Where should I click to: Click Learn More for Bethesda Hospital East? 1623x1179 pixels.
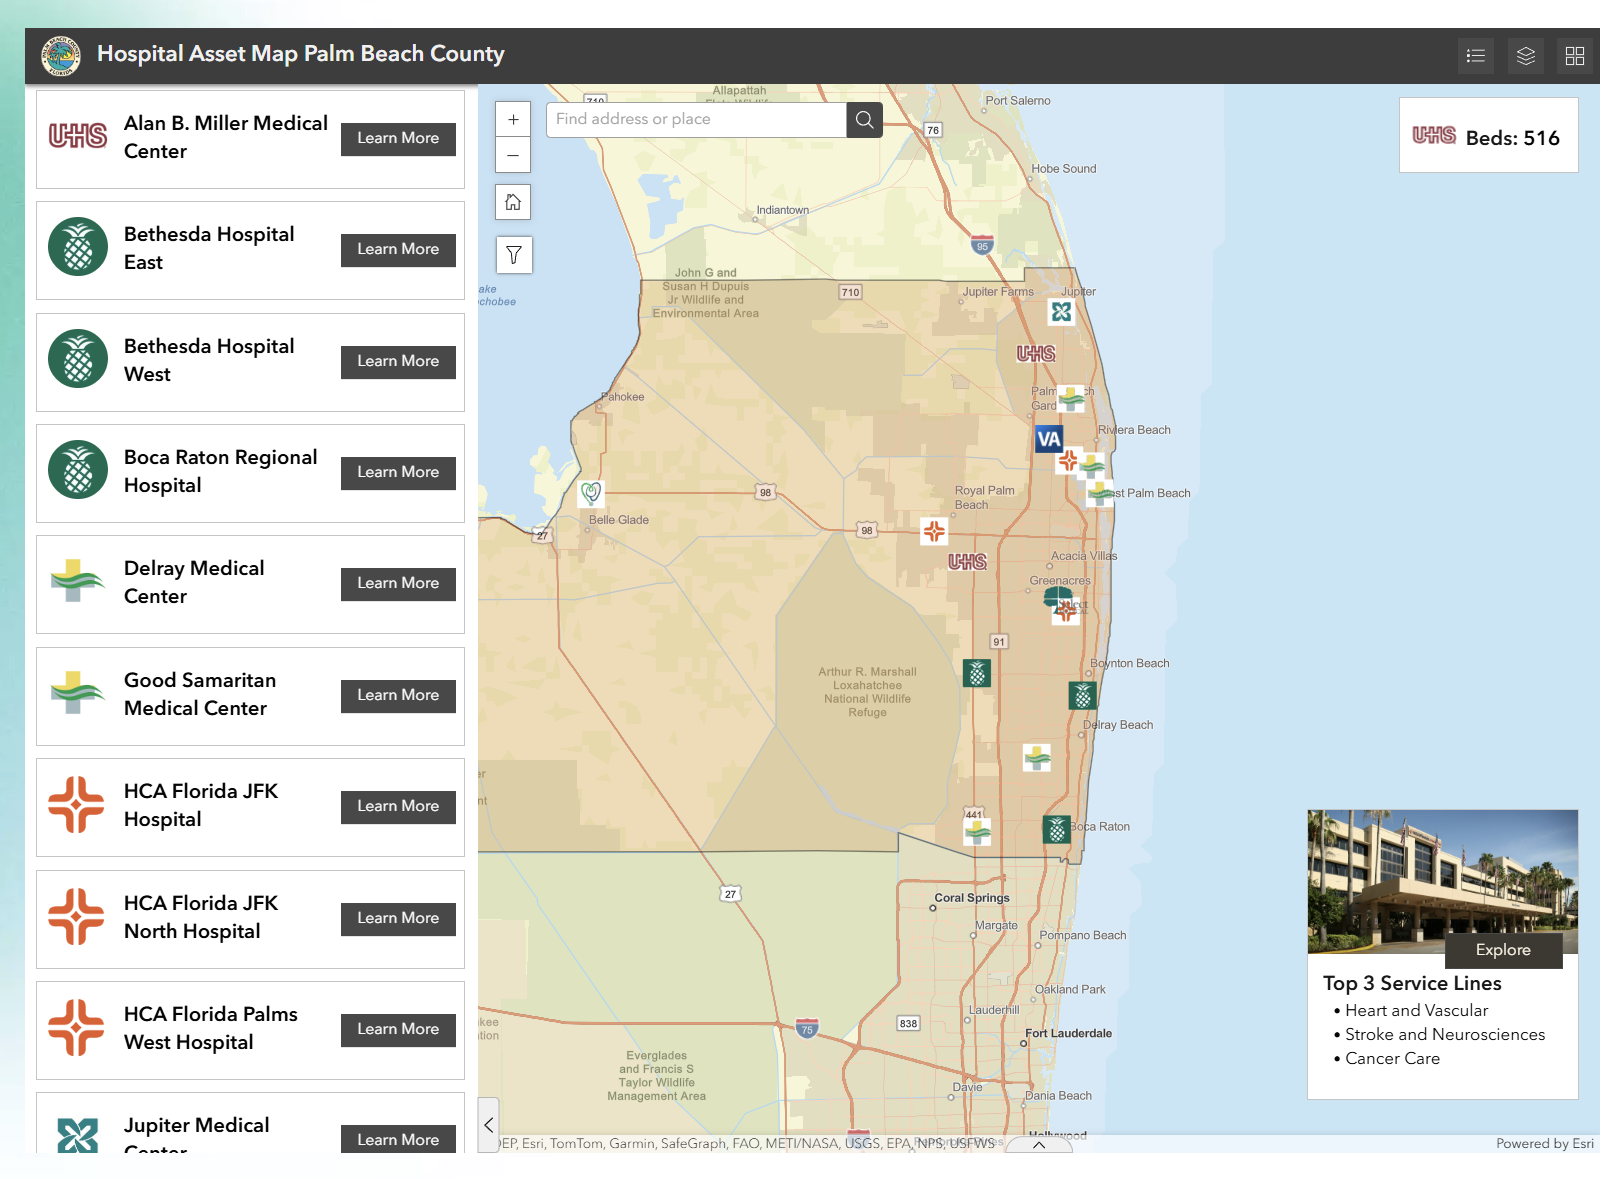point(397,249)
